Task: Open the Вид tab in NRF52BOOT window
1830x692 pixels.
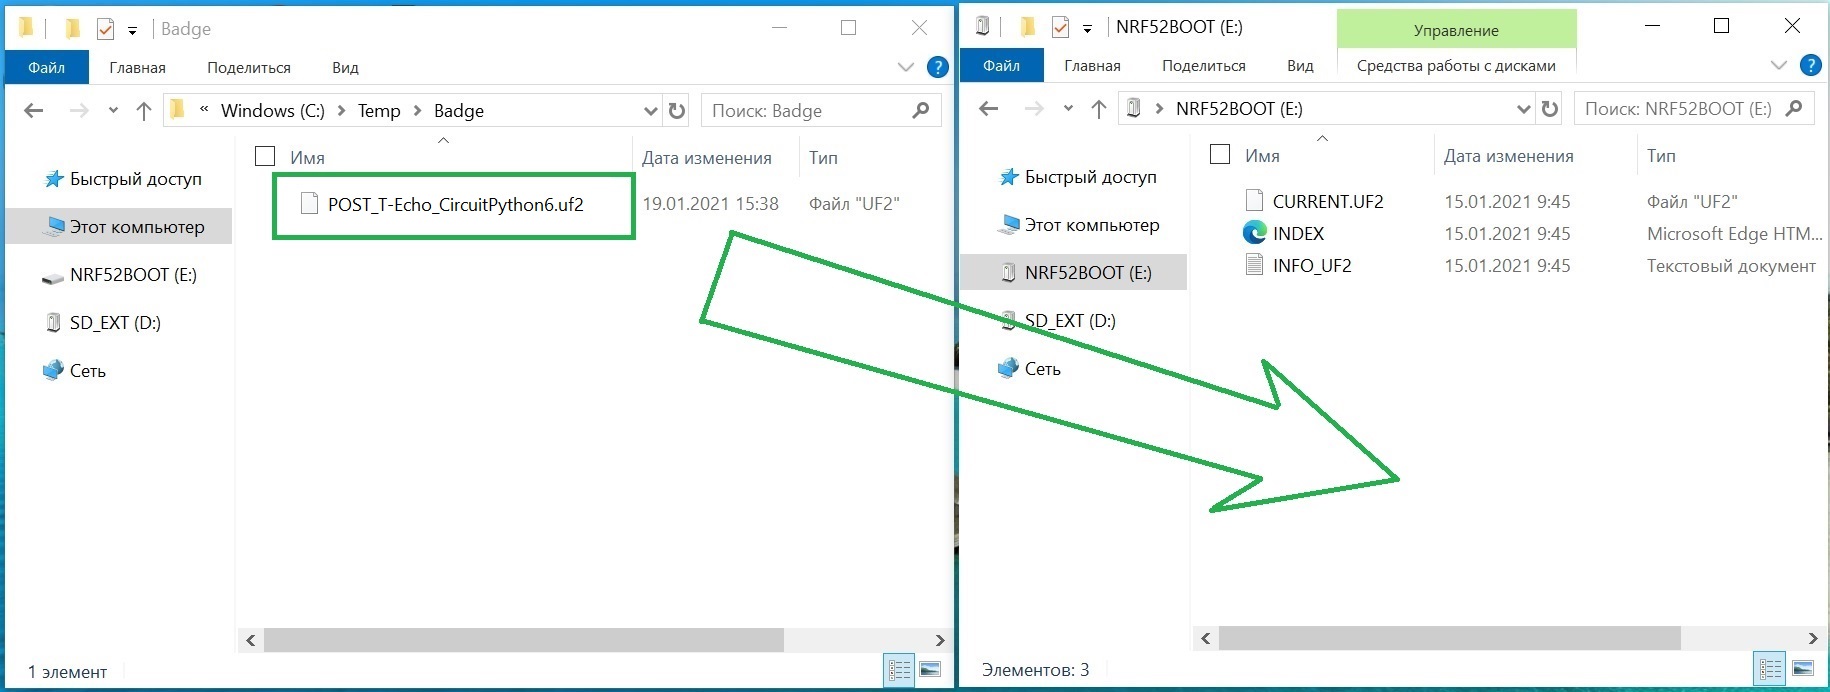Action: tap(1300, 65)
